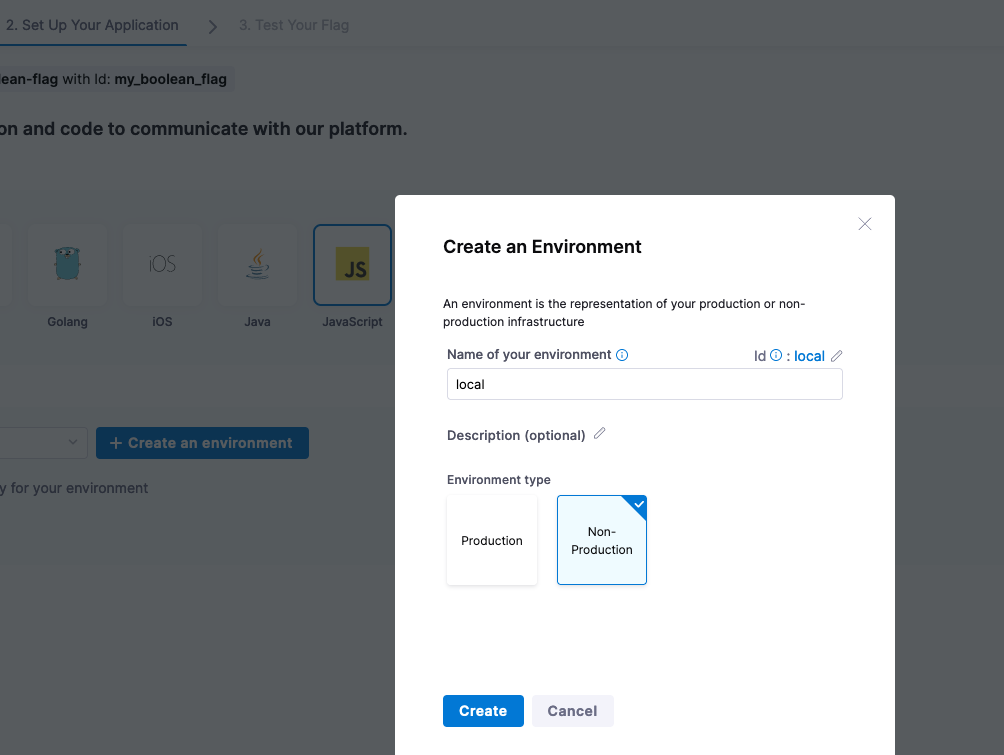Pick the JavaScript SDK tile
The height and width of the screenshot is (755, 1004).
pyautogui.click(x=352, y=265)
